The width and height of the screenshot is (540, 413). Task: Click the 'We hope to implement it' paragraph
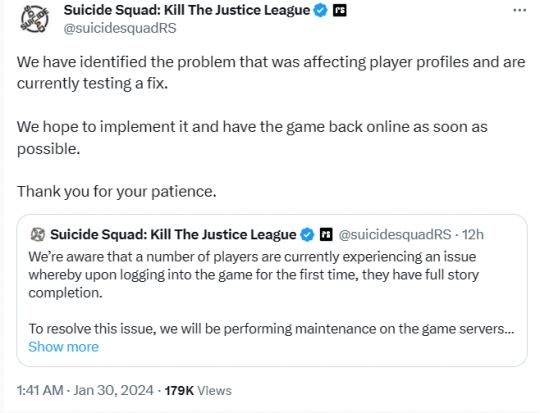click(x=252, y=138)
